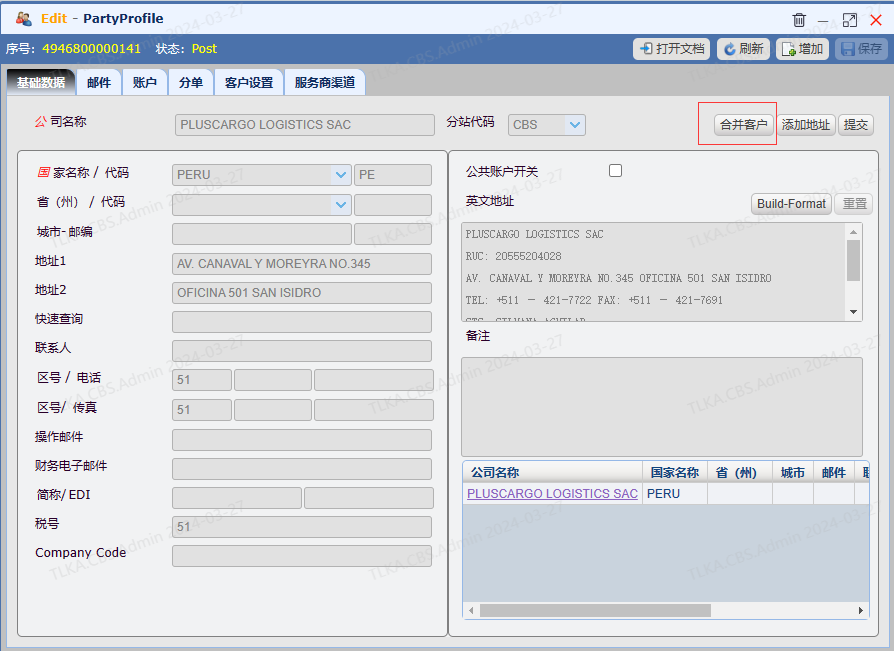This screenshot has width=894, height=651.
Task: Click the EDI input field
Action: click(x=369, y=498)
